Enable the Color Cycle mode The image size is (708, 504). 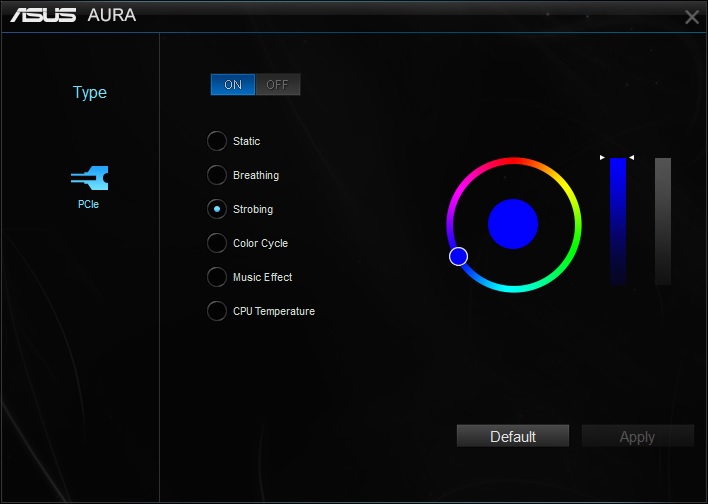217,243
